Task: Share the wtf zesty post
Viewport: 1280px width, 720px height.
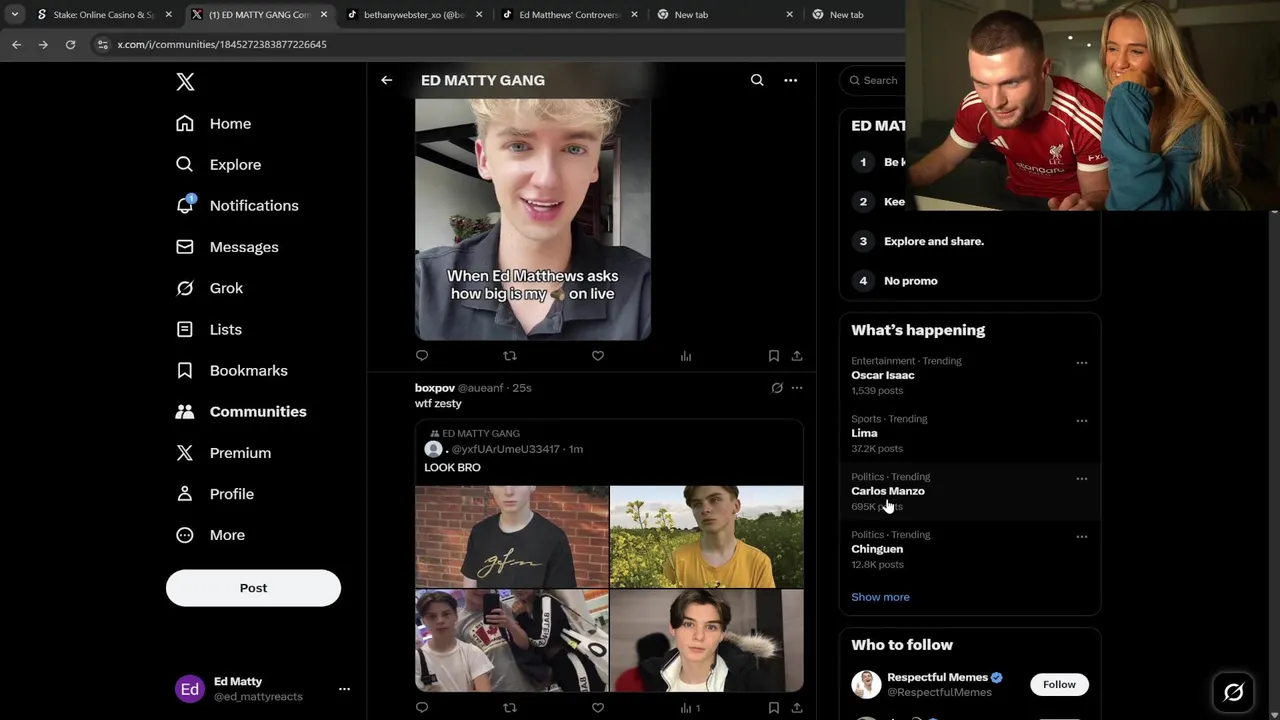Action: coord(797,707)
